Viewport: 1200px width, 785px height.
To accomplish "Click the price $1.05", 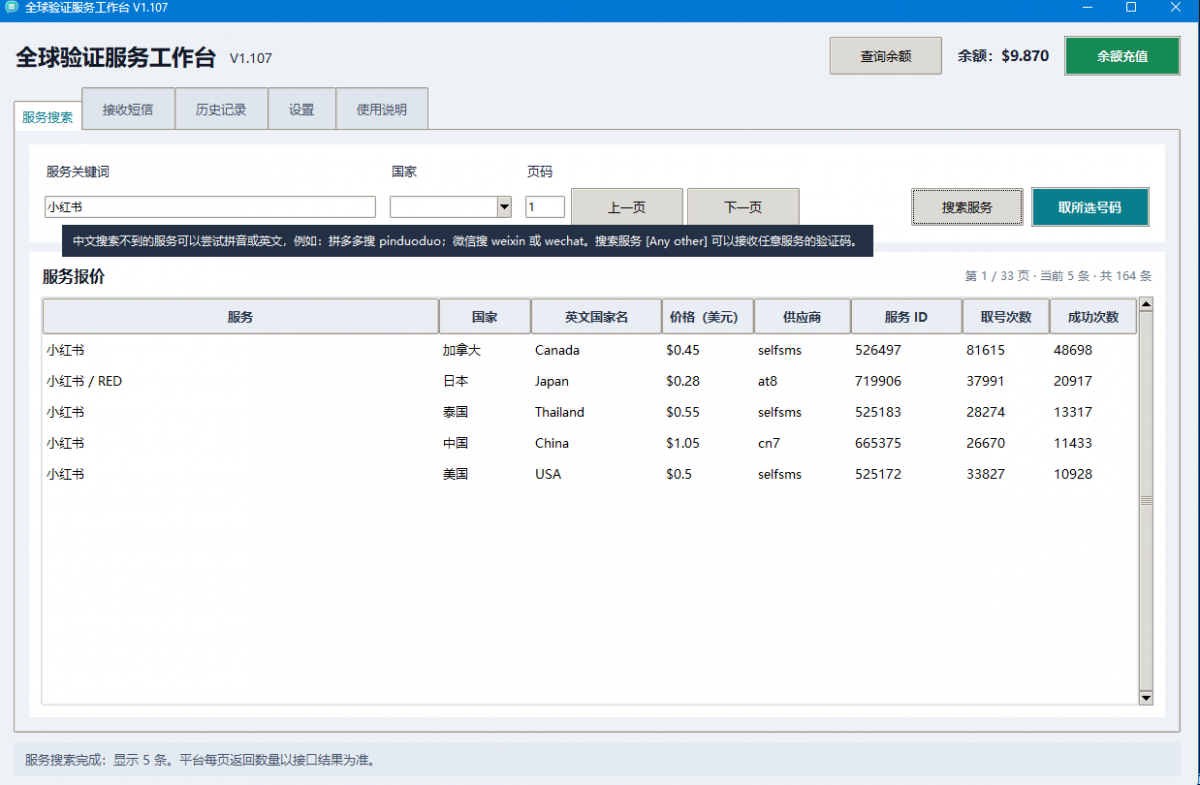I will 683,443.
